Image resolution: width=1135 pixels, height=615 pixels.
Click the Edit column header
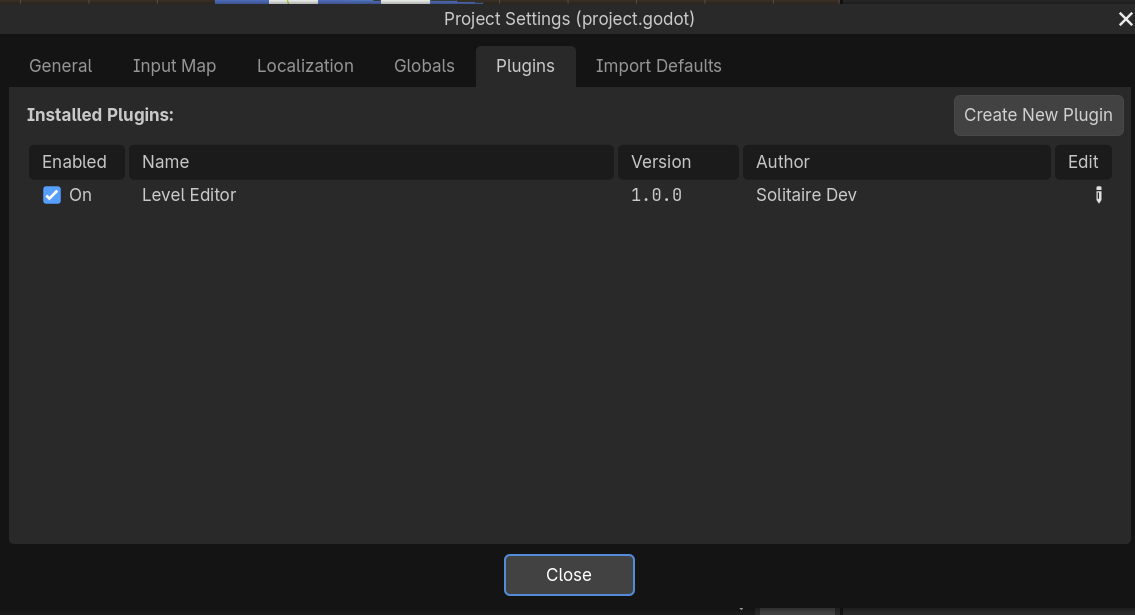tap(1083, 162)
